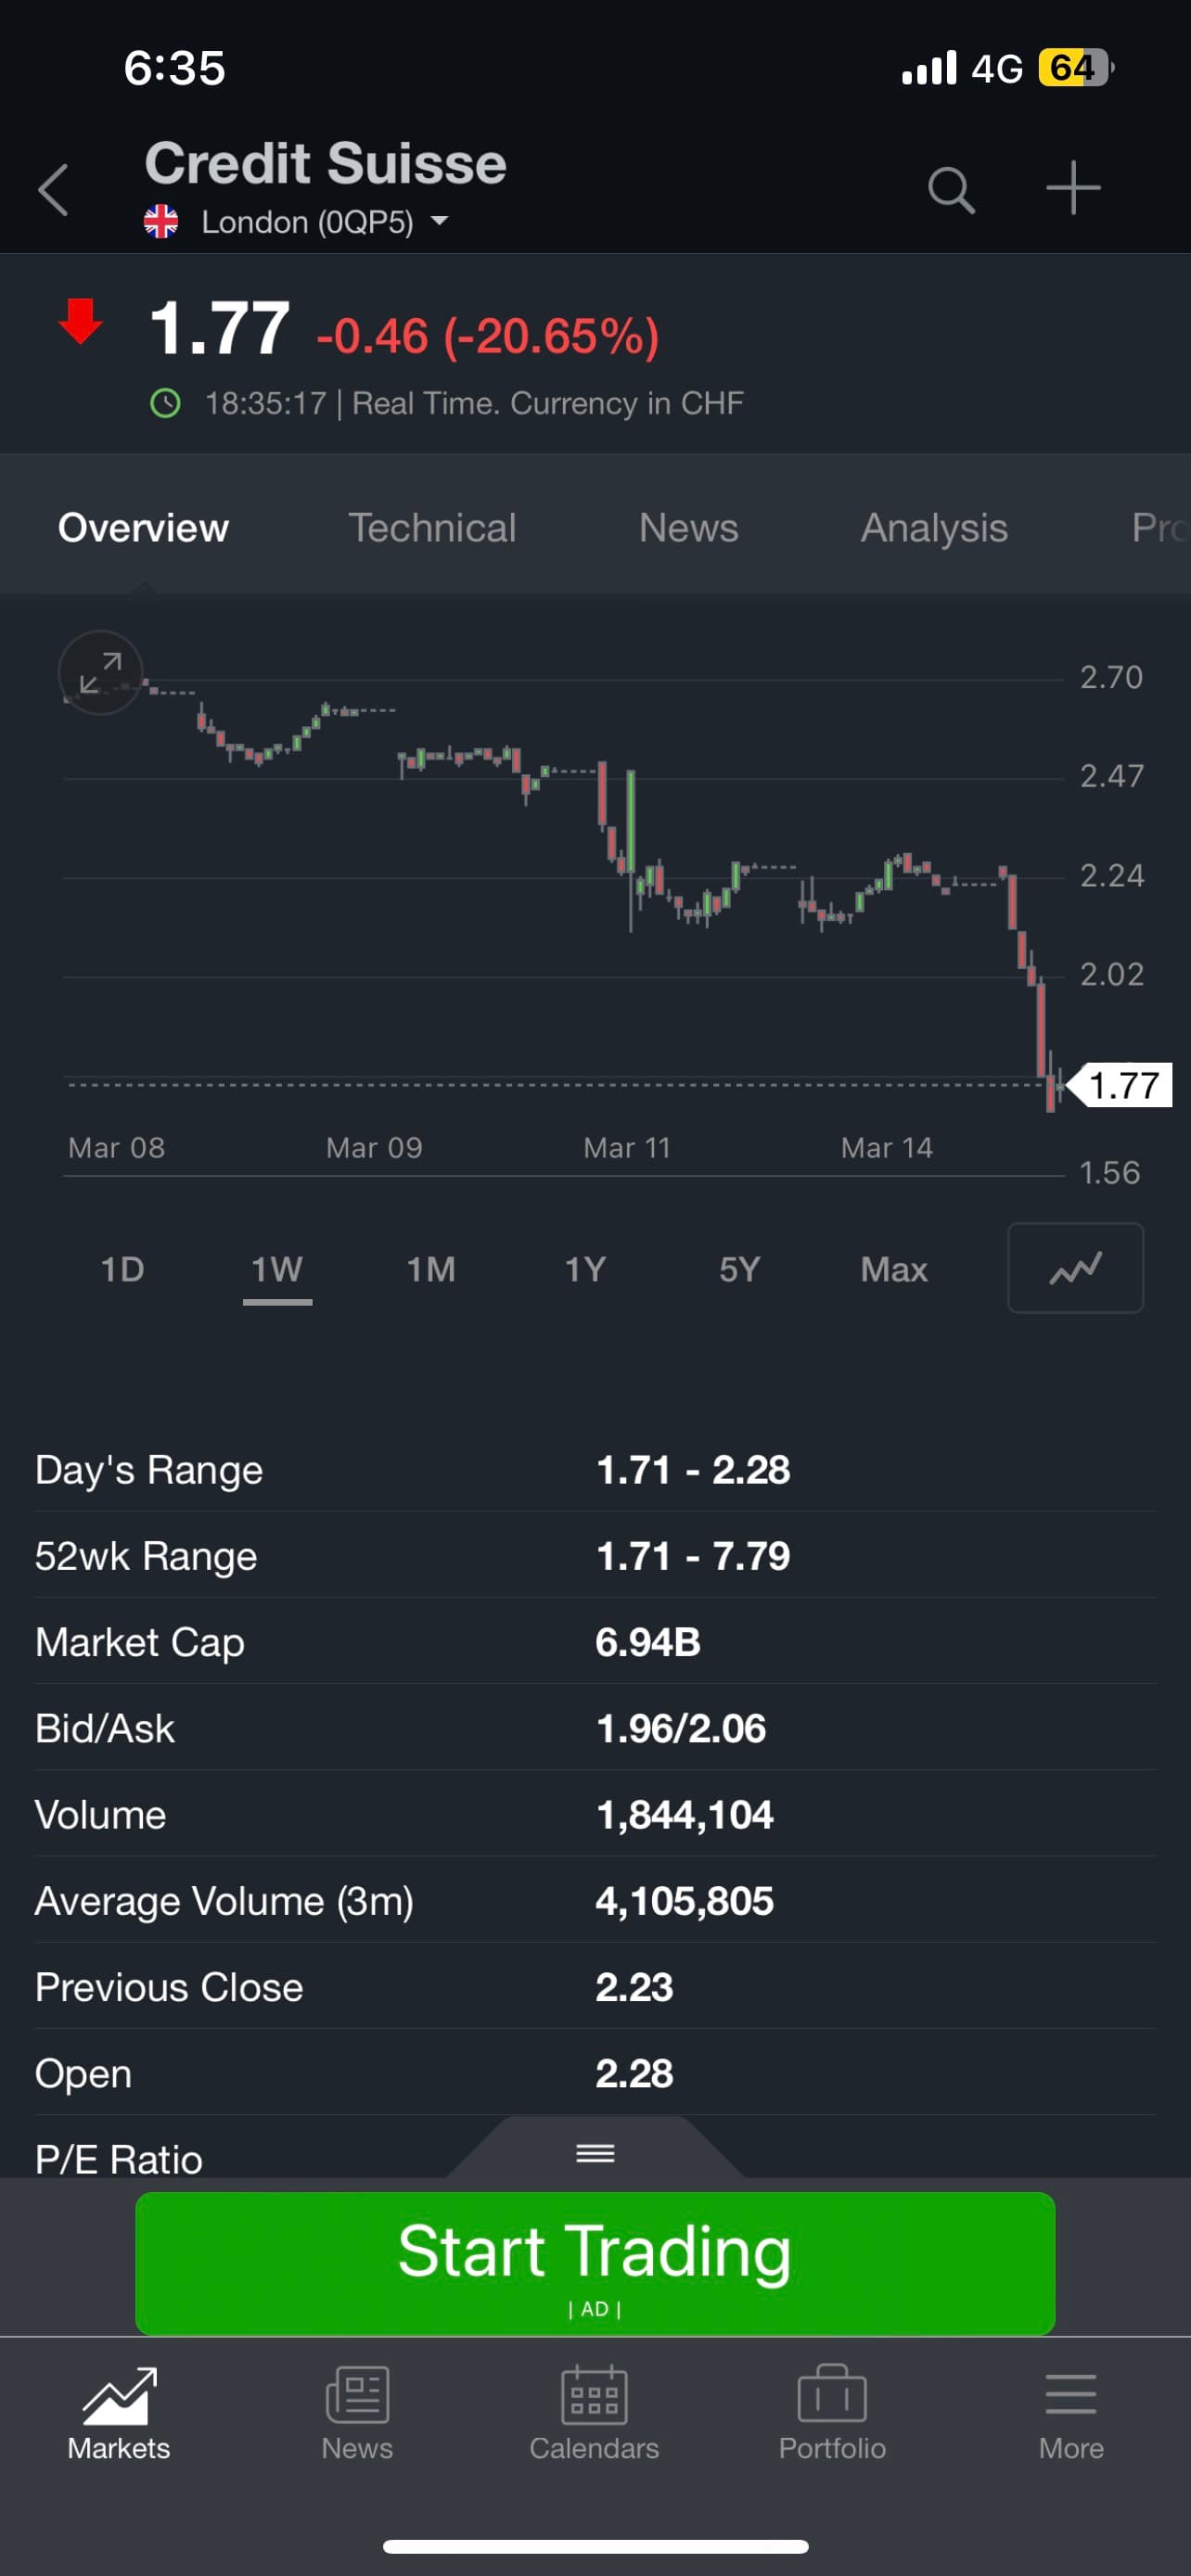Switch chart type with line chart icon
Screen dimensions: 1191x2576
point(1075,1268)
